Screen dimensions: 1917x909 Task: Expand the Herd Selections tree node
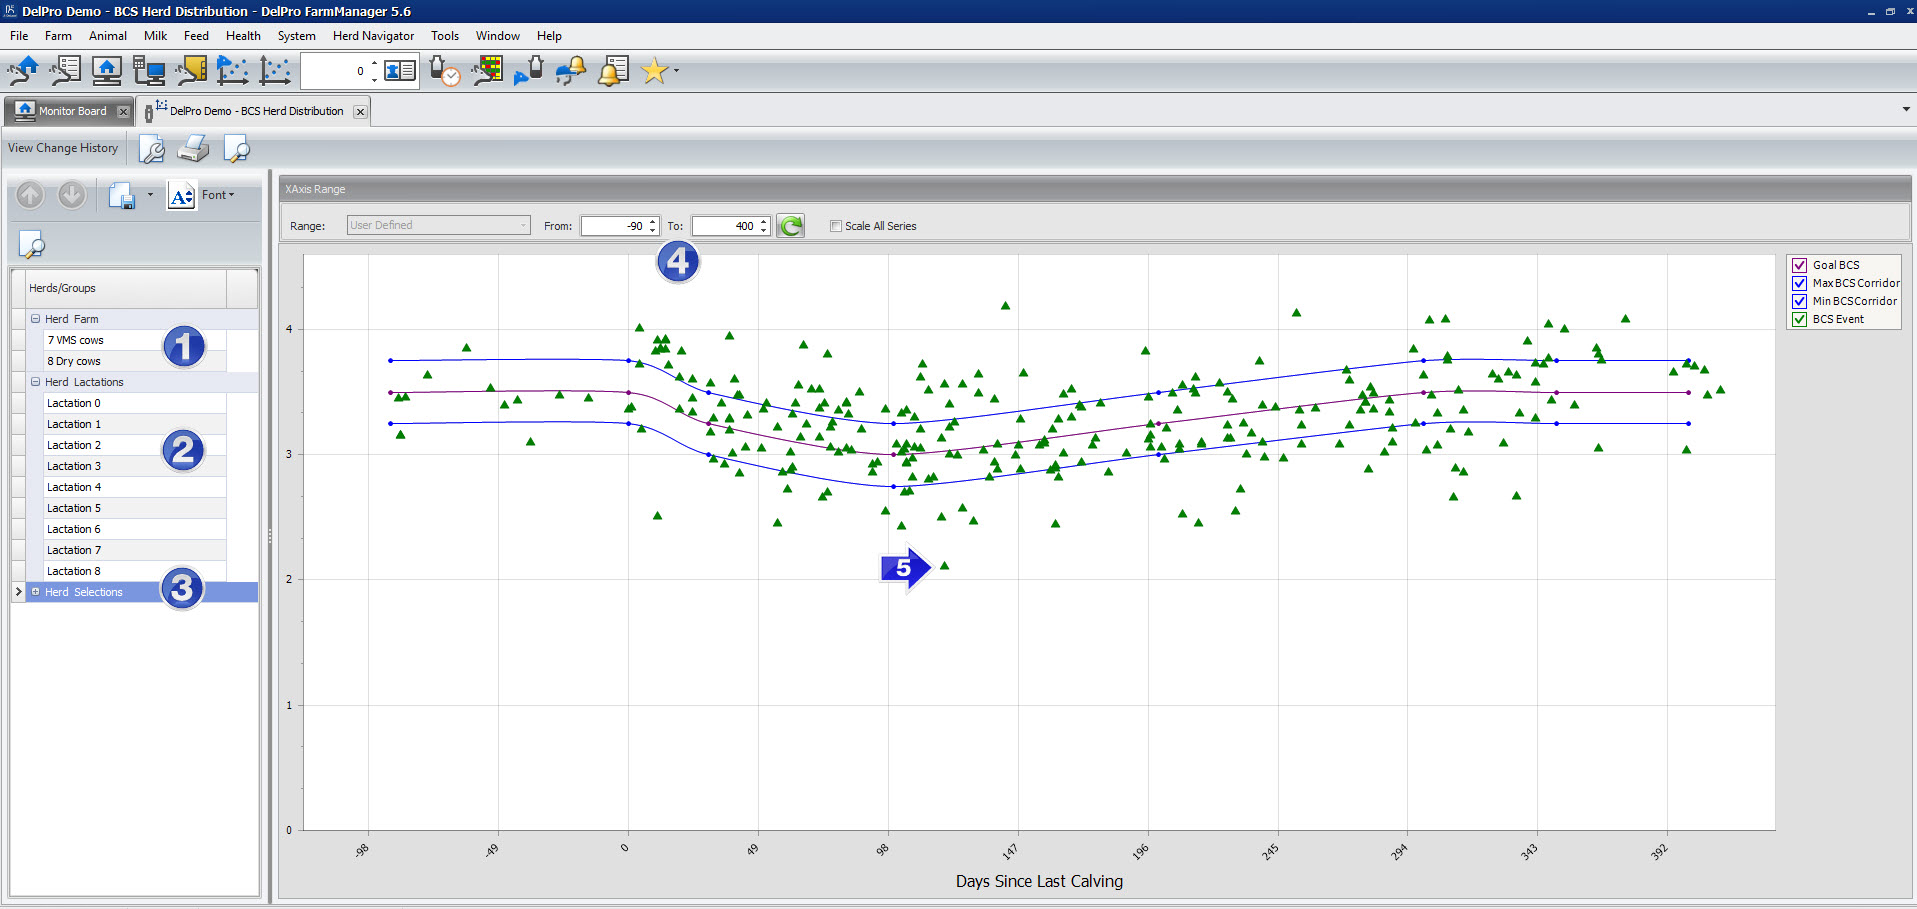(36, 592)
